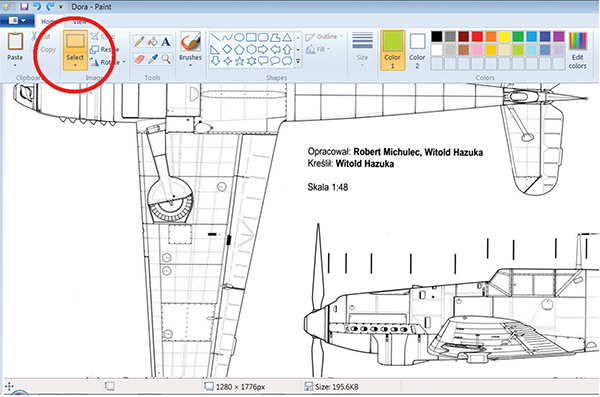Select the Fill with color bucket tool
This screenshot has width=600, height=397.
[x=153, y=41]
